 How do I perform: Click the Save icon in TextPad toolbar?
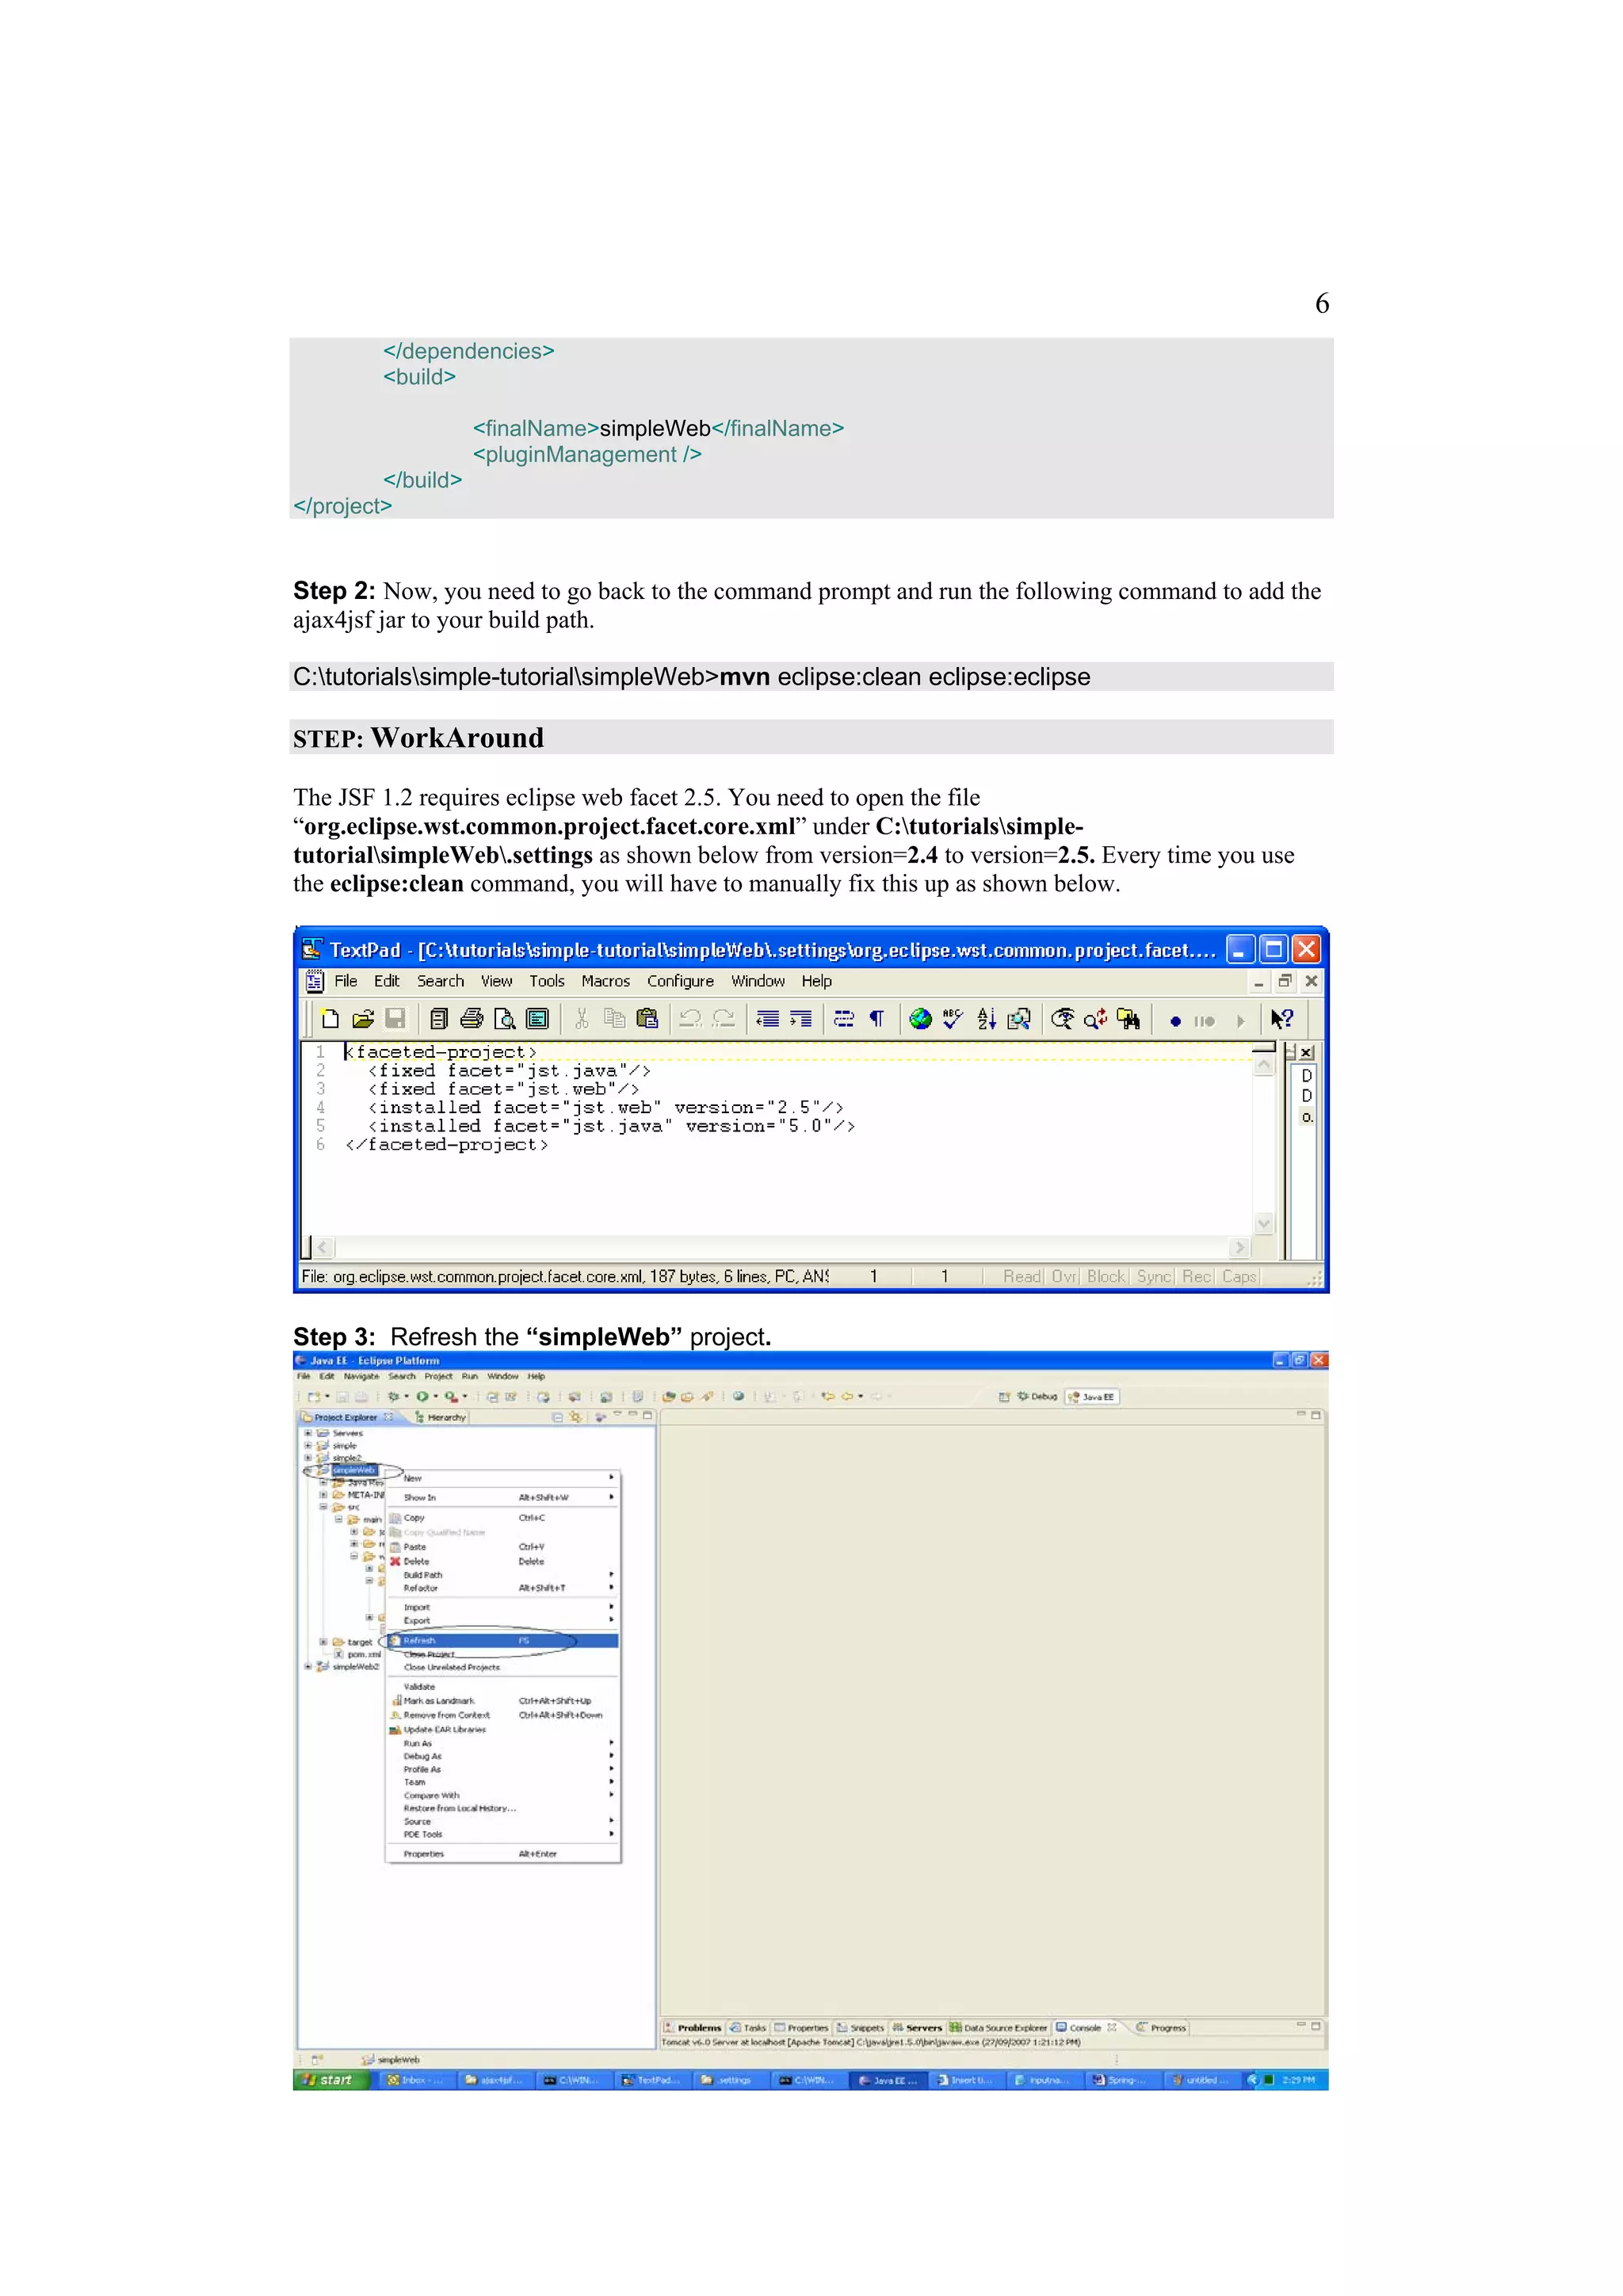pyautogui.click(x=396, y=1019)
